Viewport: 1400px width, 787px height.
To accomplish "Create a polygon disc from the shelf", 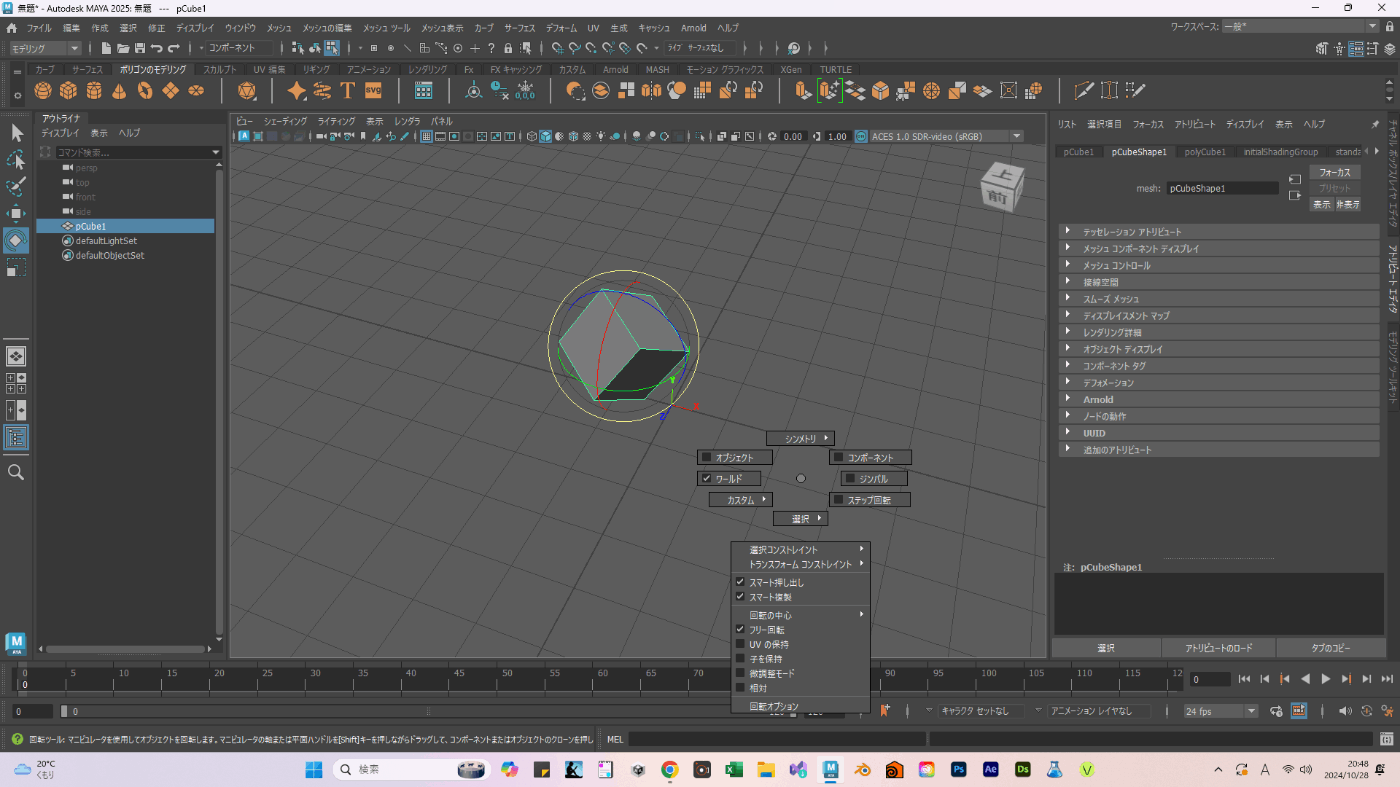I will click(x=196, y=91).
